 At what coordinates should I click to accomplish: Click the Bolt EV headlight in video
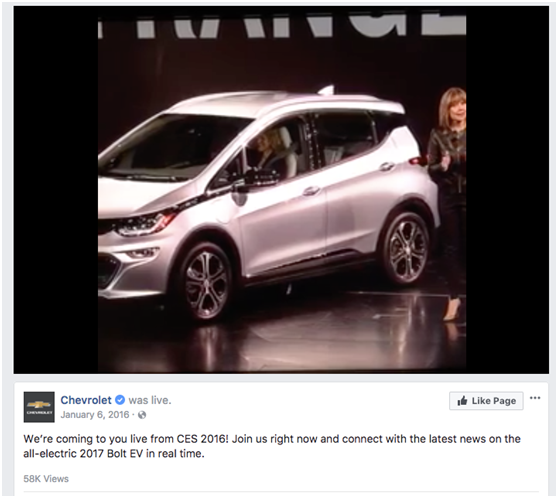coord(143,225)
